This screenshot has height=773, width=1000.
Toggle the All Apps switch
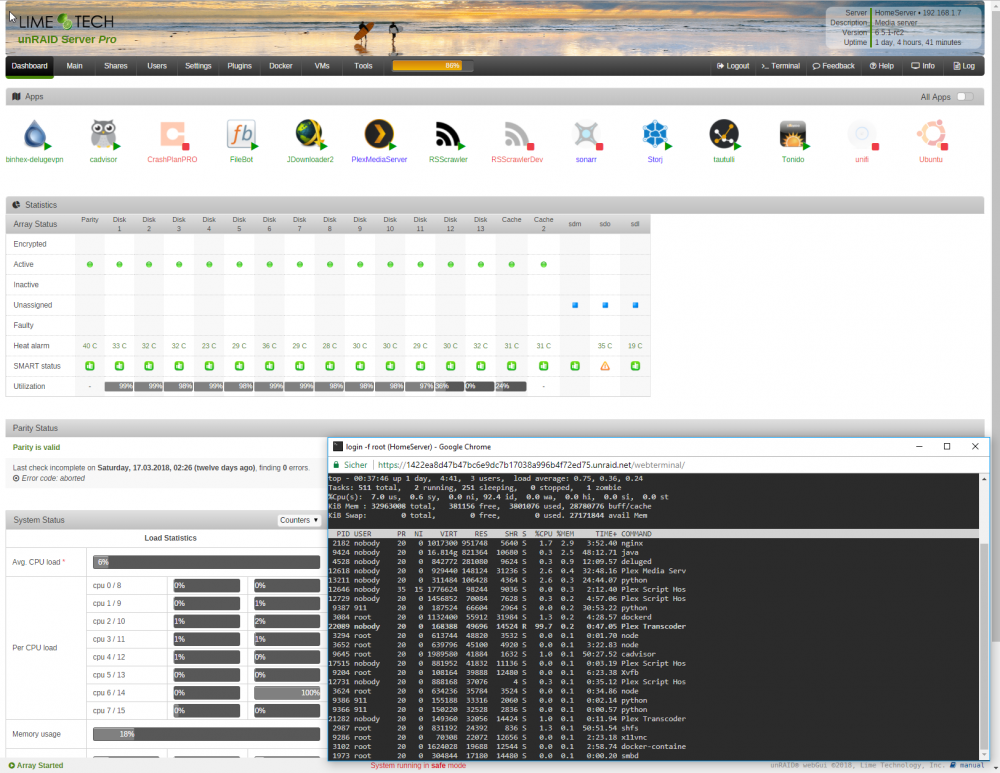pyautogui.click(x=965, y=97)
